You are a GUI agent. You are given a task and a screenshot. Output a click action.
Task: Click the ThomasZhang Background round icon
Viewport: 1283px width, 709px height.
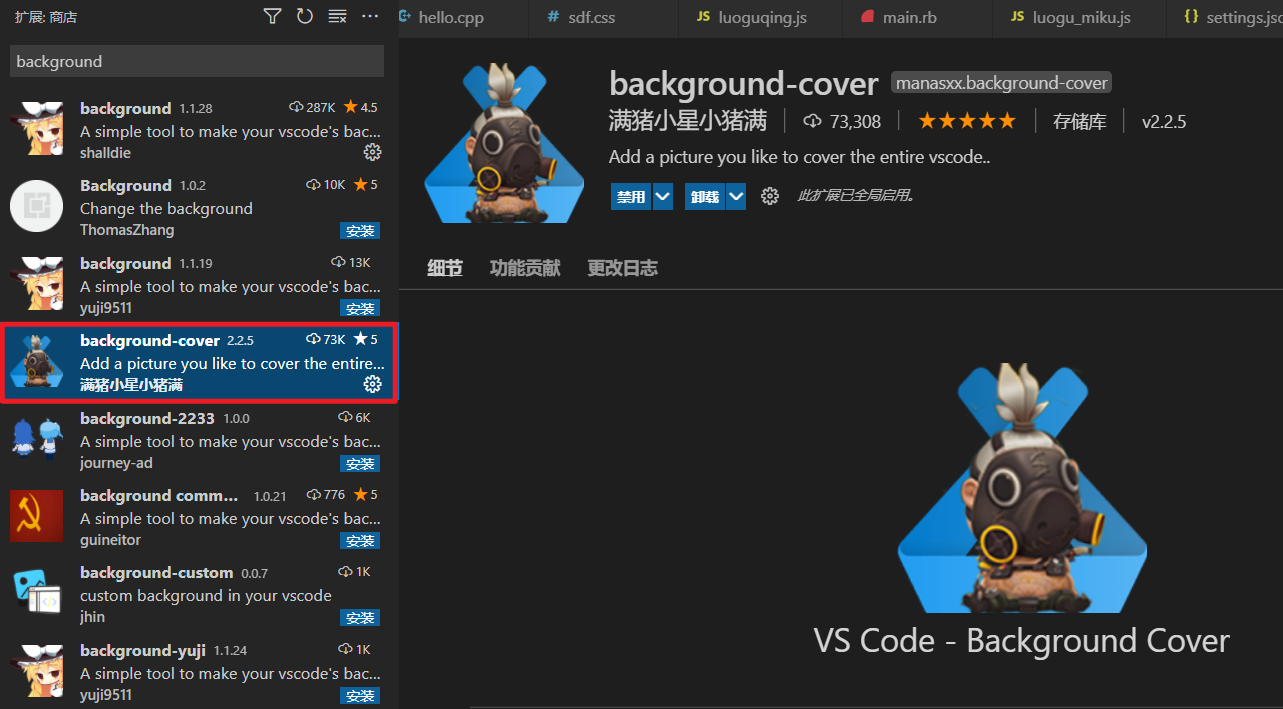click(x=37, y=207)
